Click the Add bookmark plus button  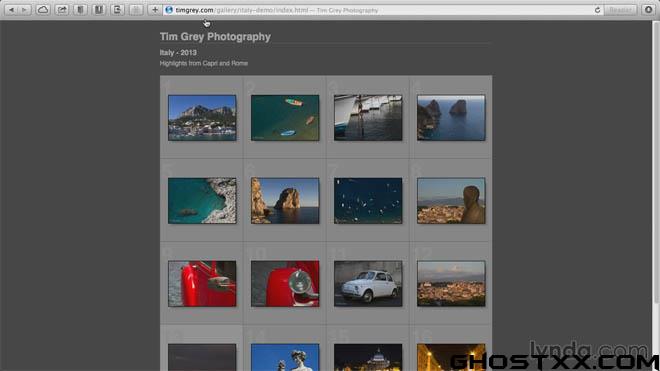[x=154, y=10]
